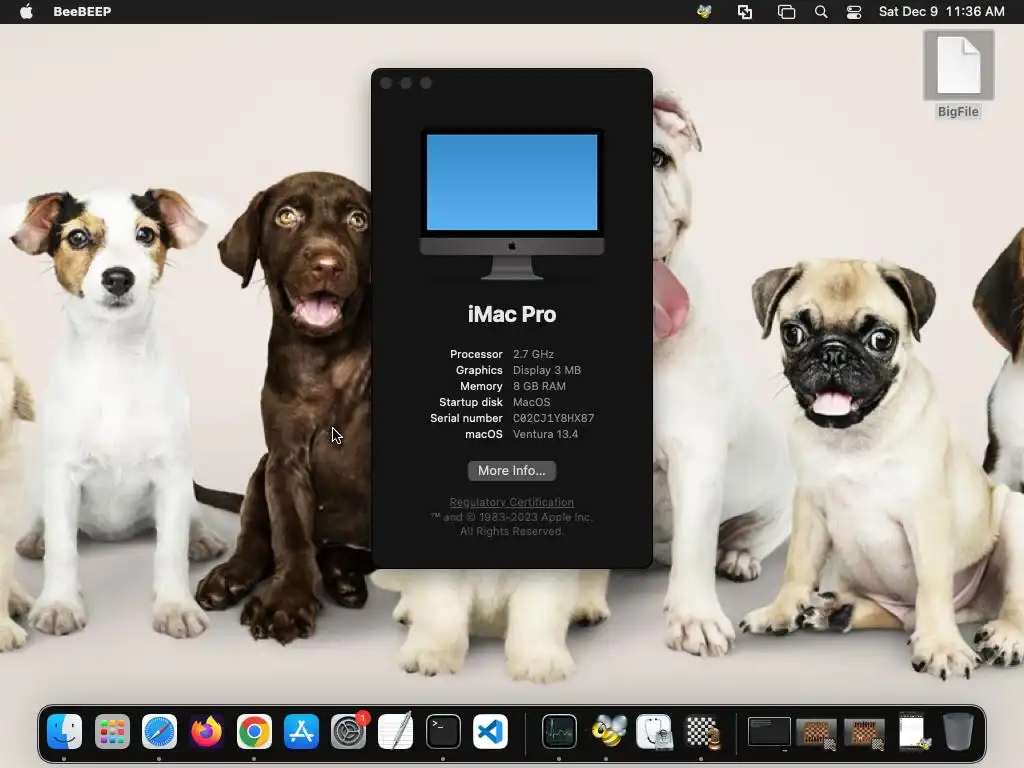This screenshot has height=768, width=1024.
Task: Click the iMac Pro computer image
Action: pyautogui.click(x=511, y=204)
